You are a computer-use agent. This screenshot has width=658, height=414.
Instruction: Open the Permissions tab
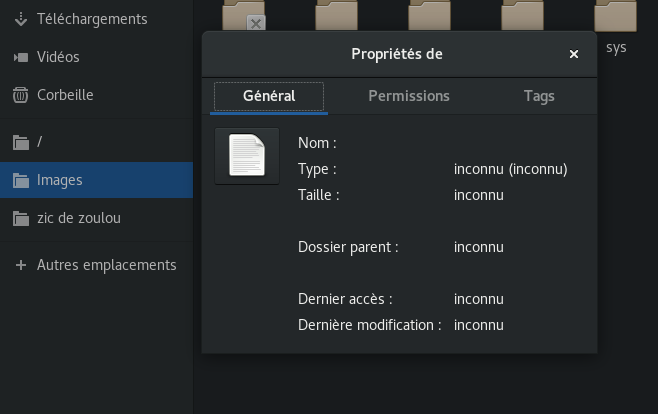[409, 96]
